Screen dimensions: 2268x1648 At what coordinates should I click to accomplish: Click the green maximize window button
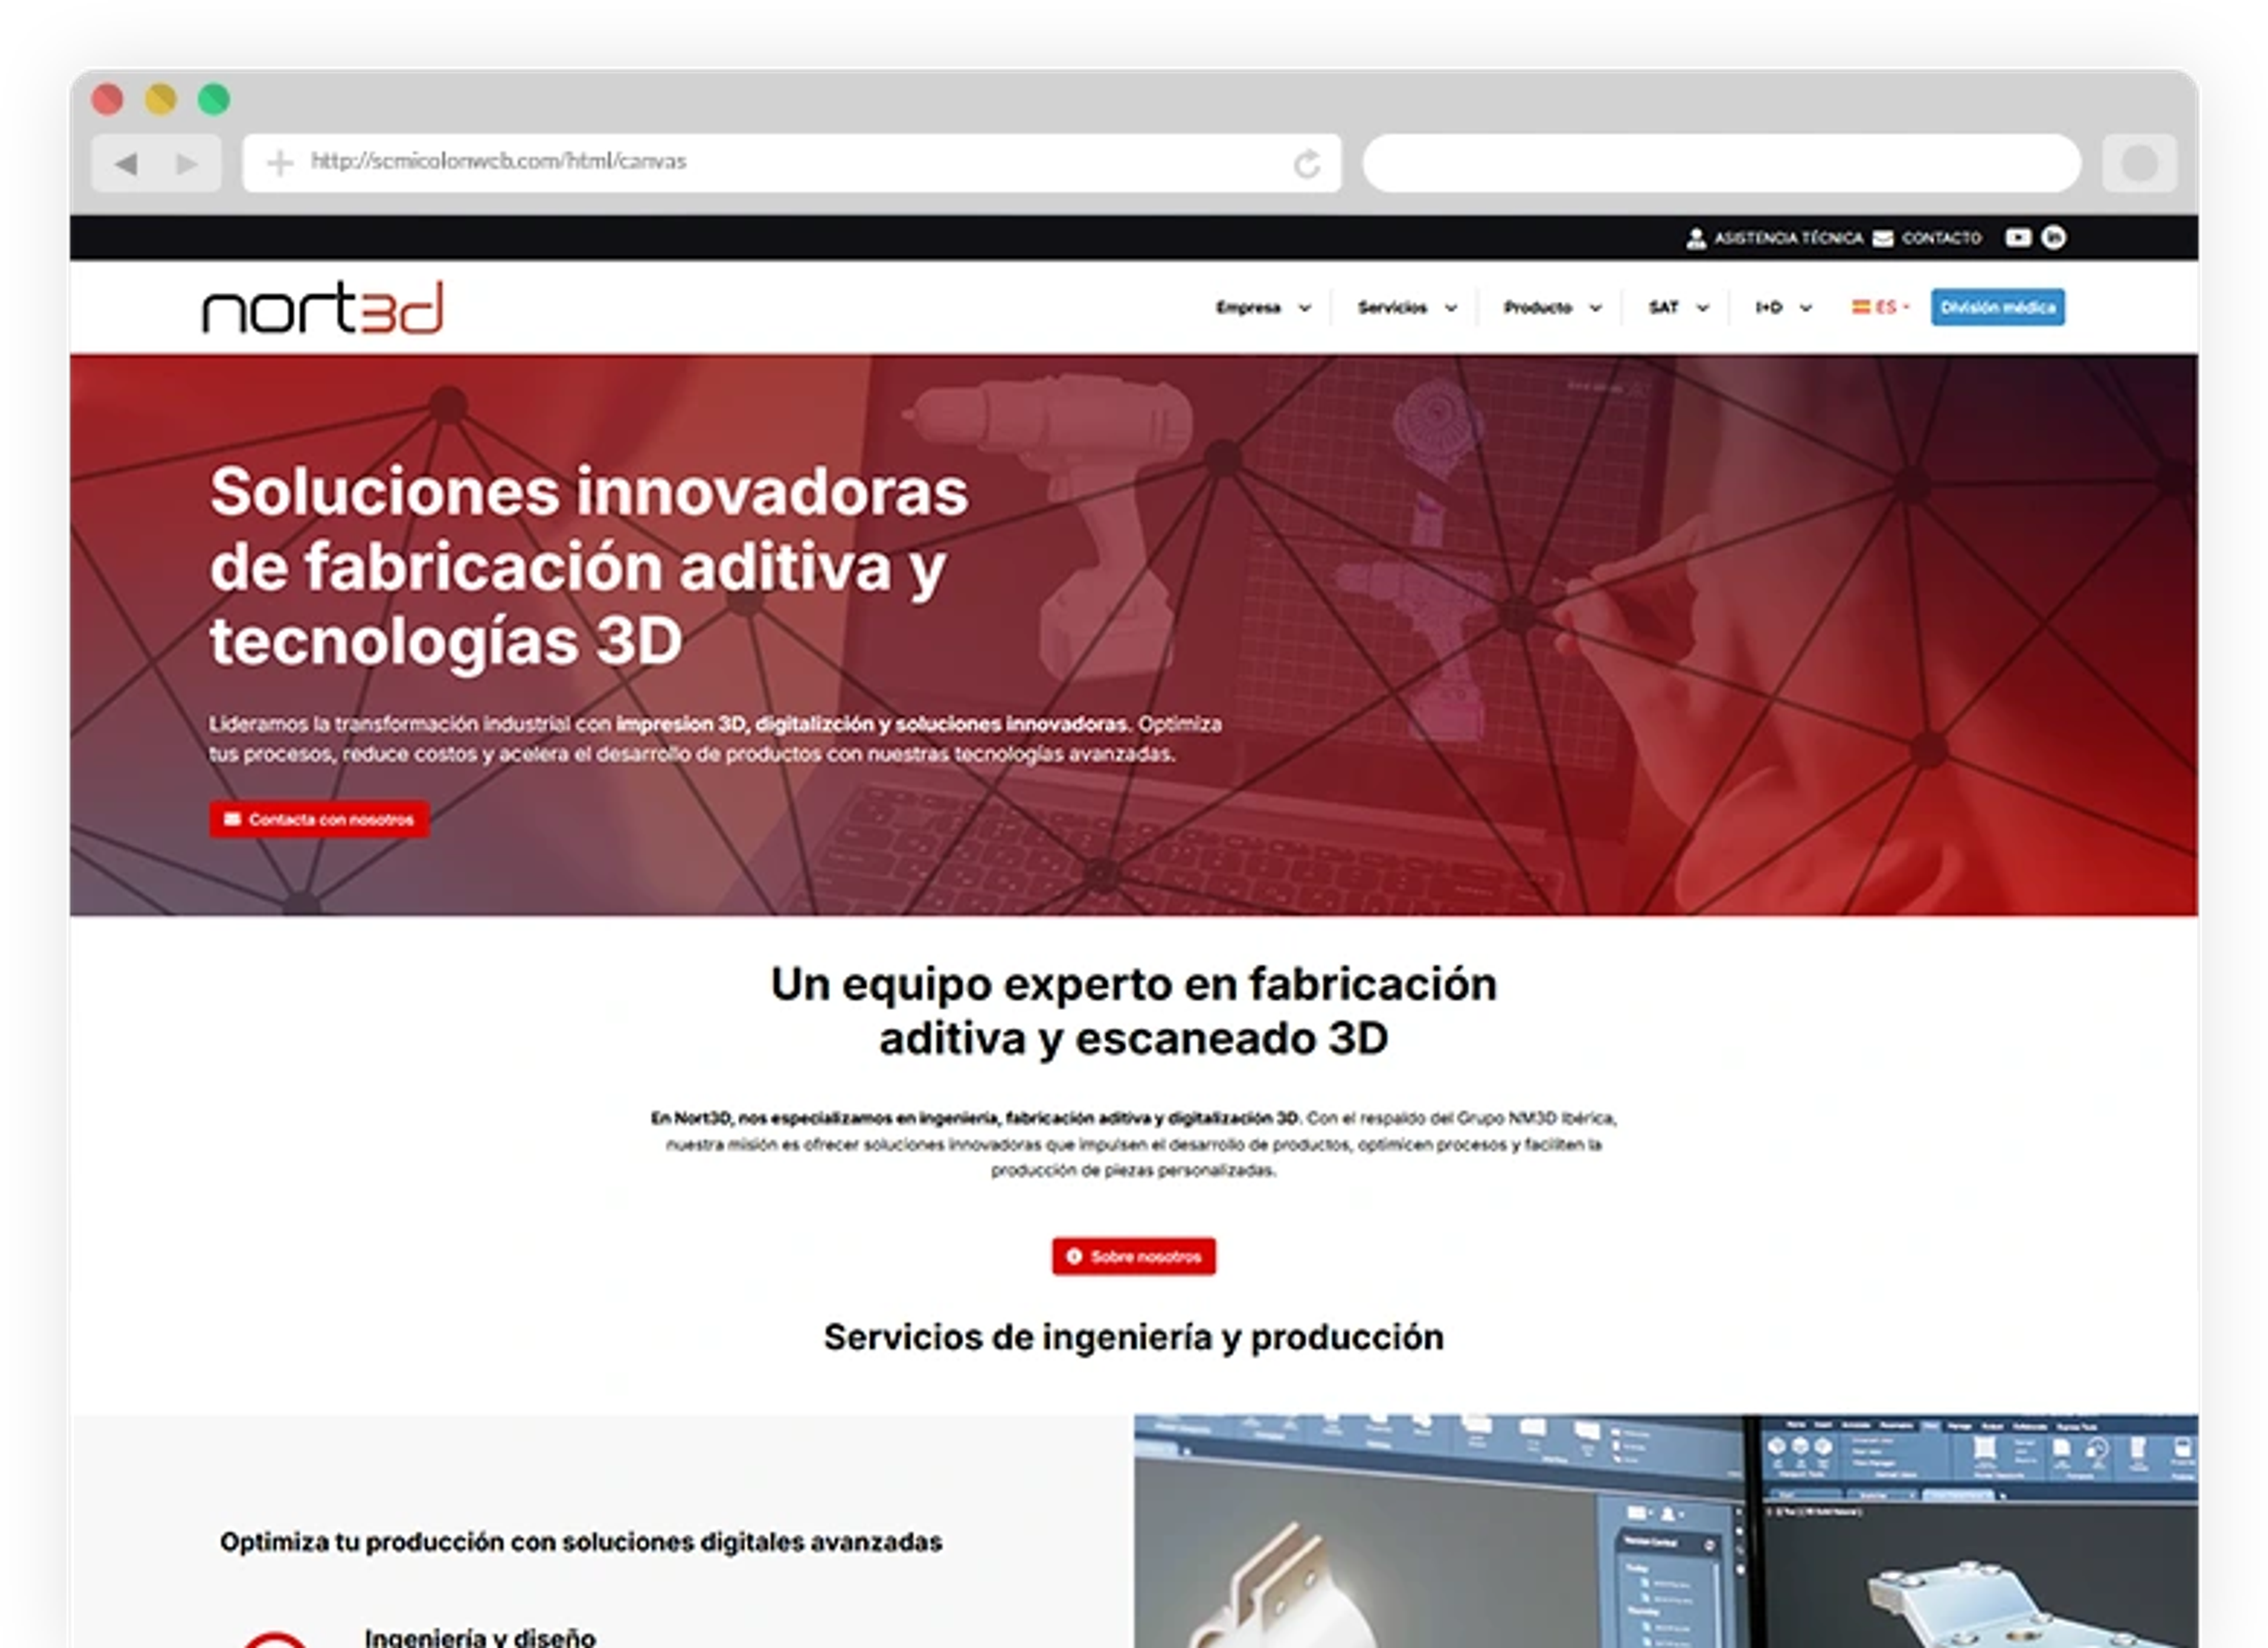tap(214, 99)
